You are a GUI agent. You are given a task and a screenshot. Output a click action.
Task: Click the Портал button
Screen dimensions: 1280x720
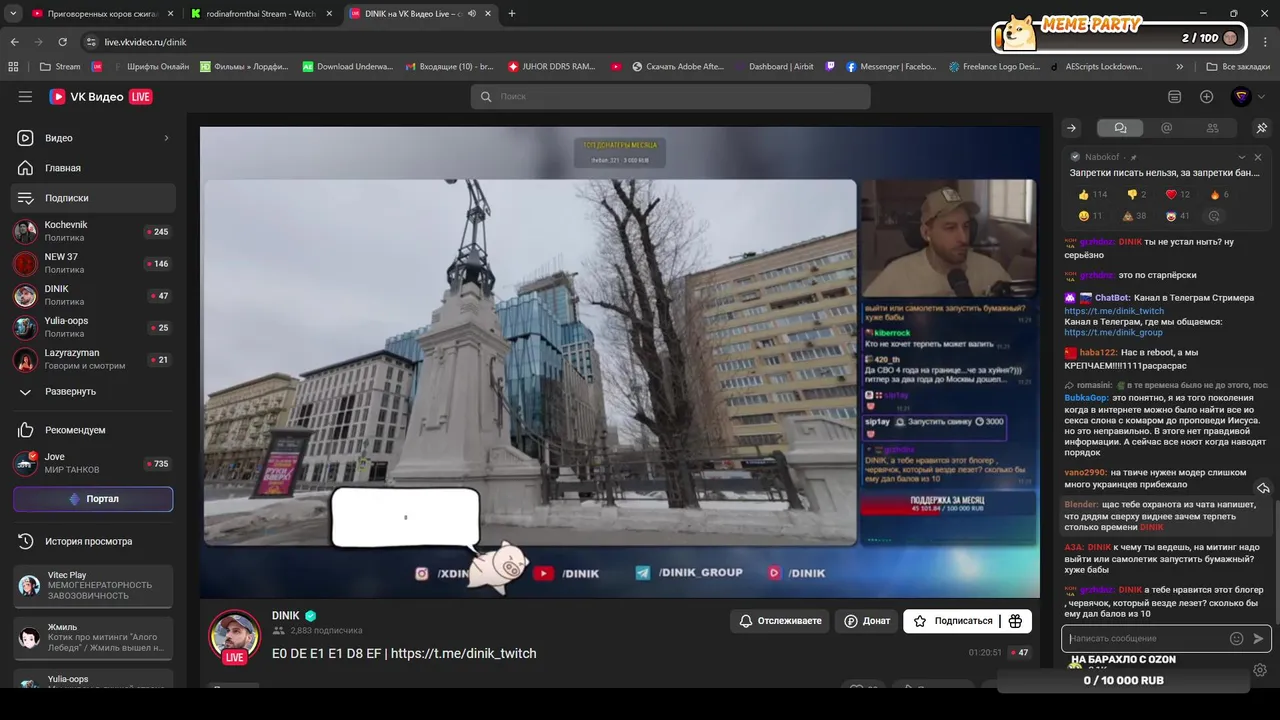click(93, 499)
